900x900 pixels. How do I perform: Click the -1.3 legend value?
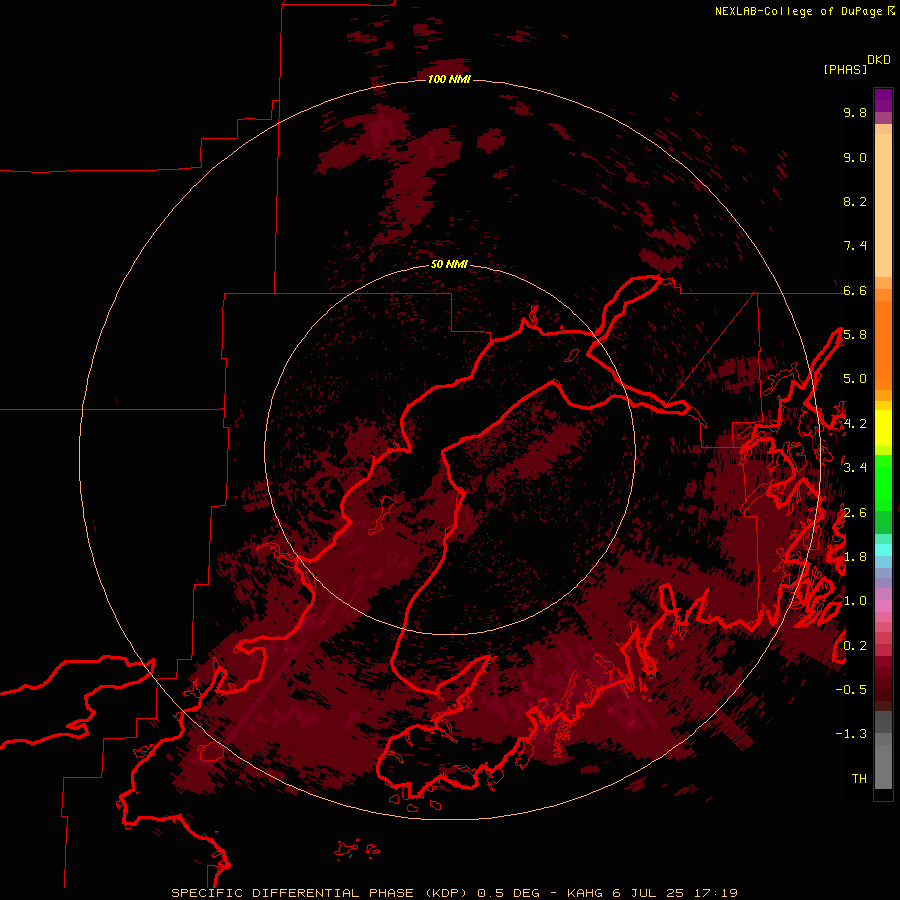[x=851, y=734]
